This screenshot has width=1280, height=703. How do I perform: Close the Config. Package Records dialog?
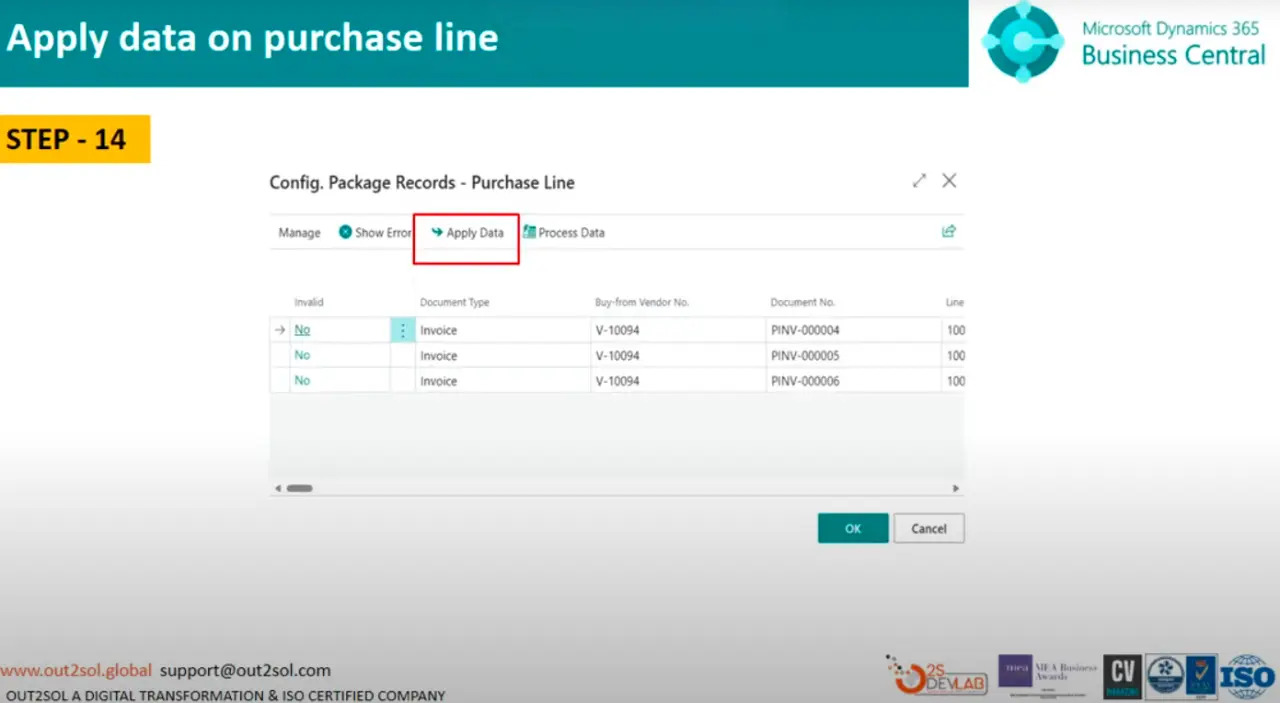coord(949,181)
